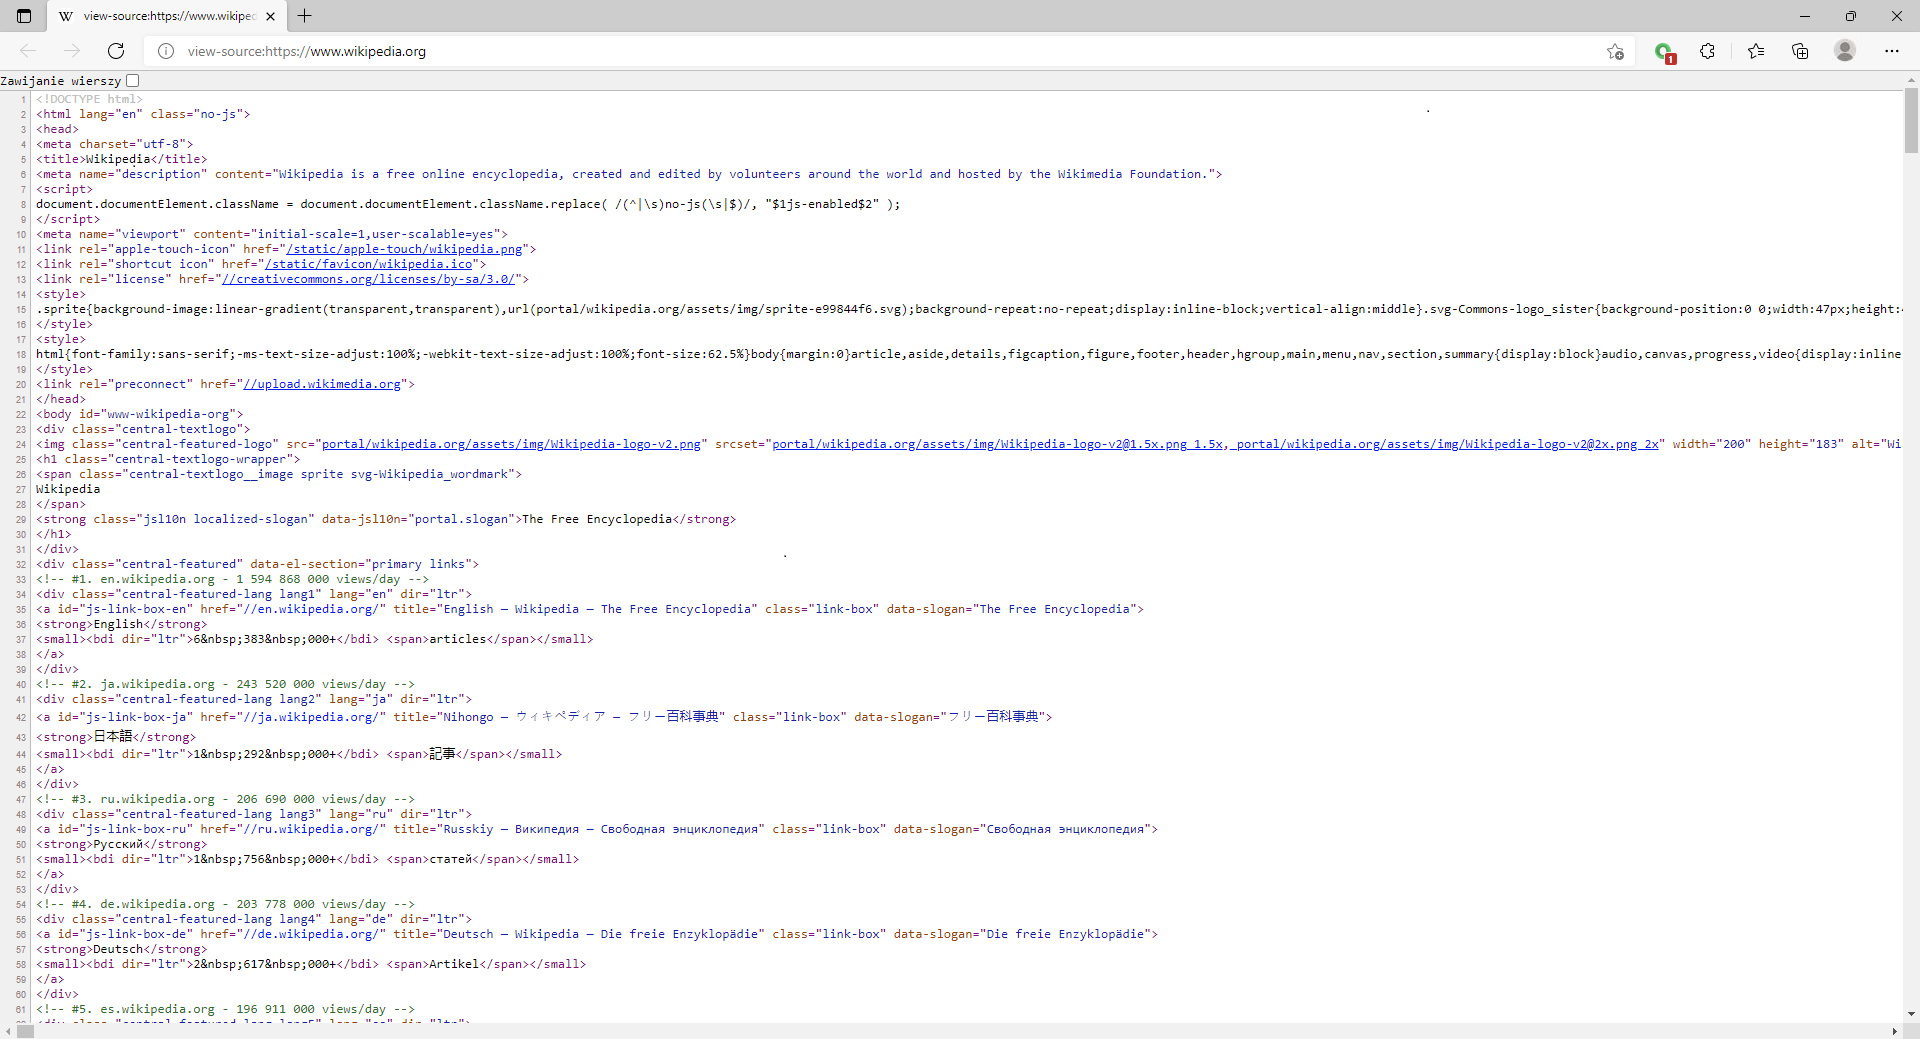
Task: Click the meta viewport line
Action: coord(272,234)
